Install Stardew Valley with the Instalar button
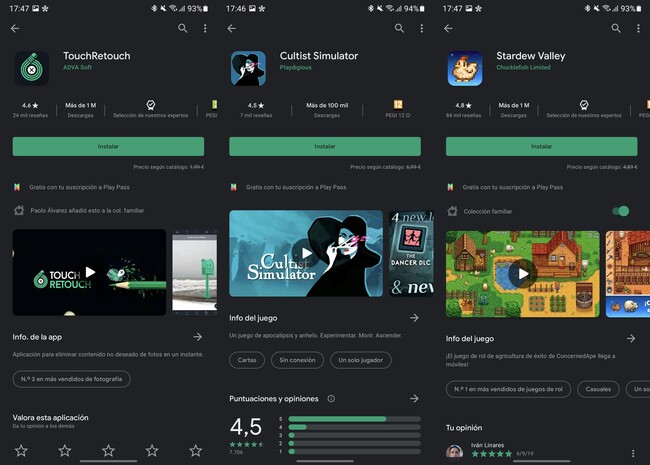 541,146
